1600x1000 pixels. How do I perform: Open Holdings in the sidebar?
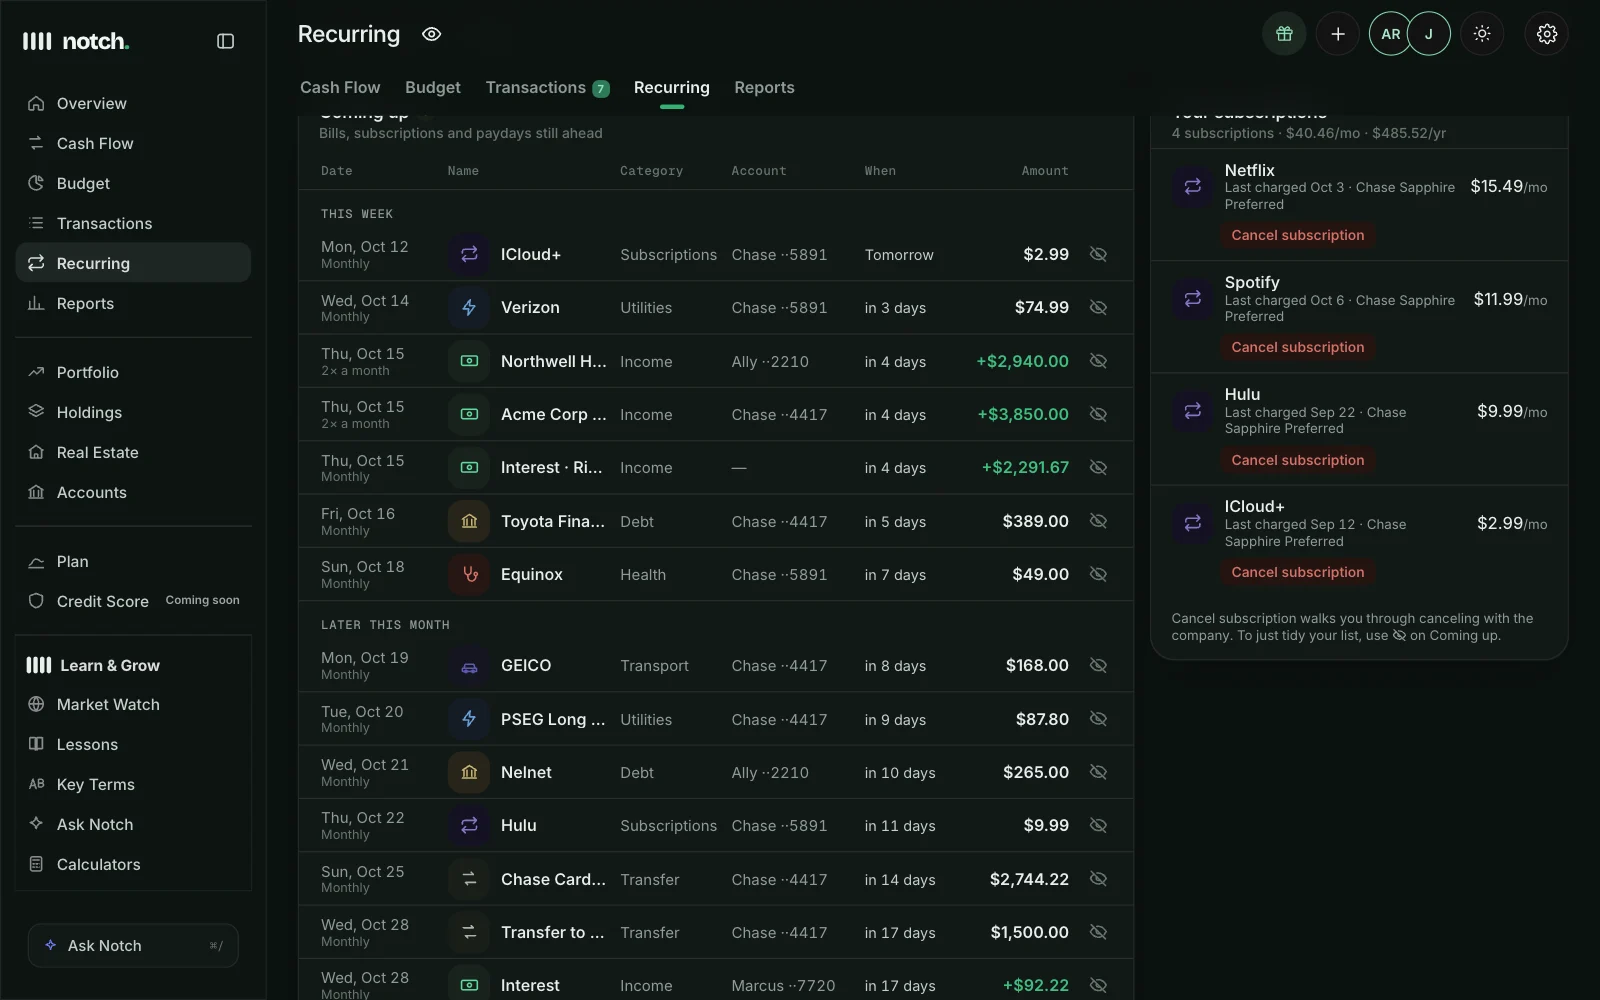pos(133,412)
